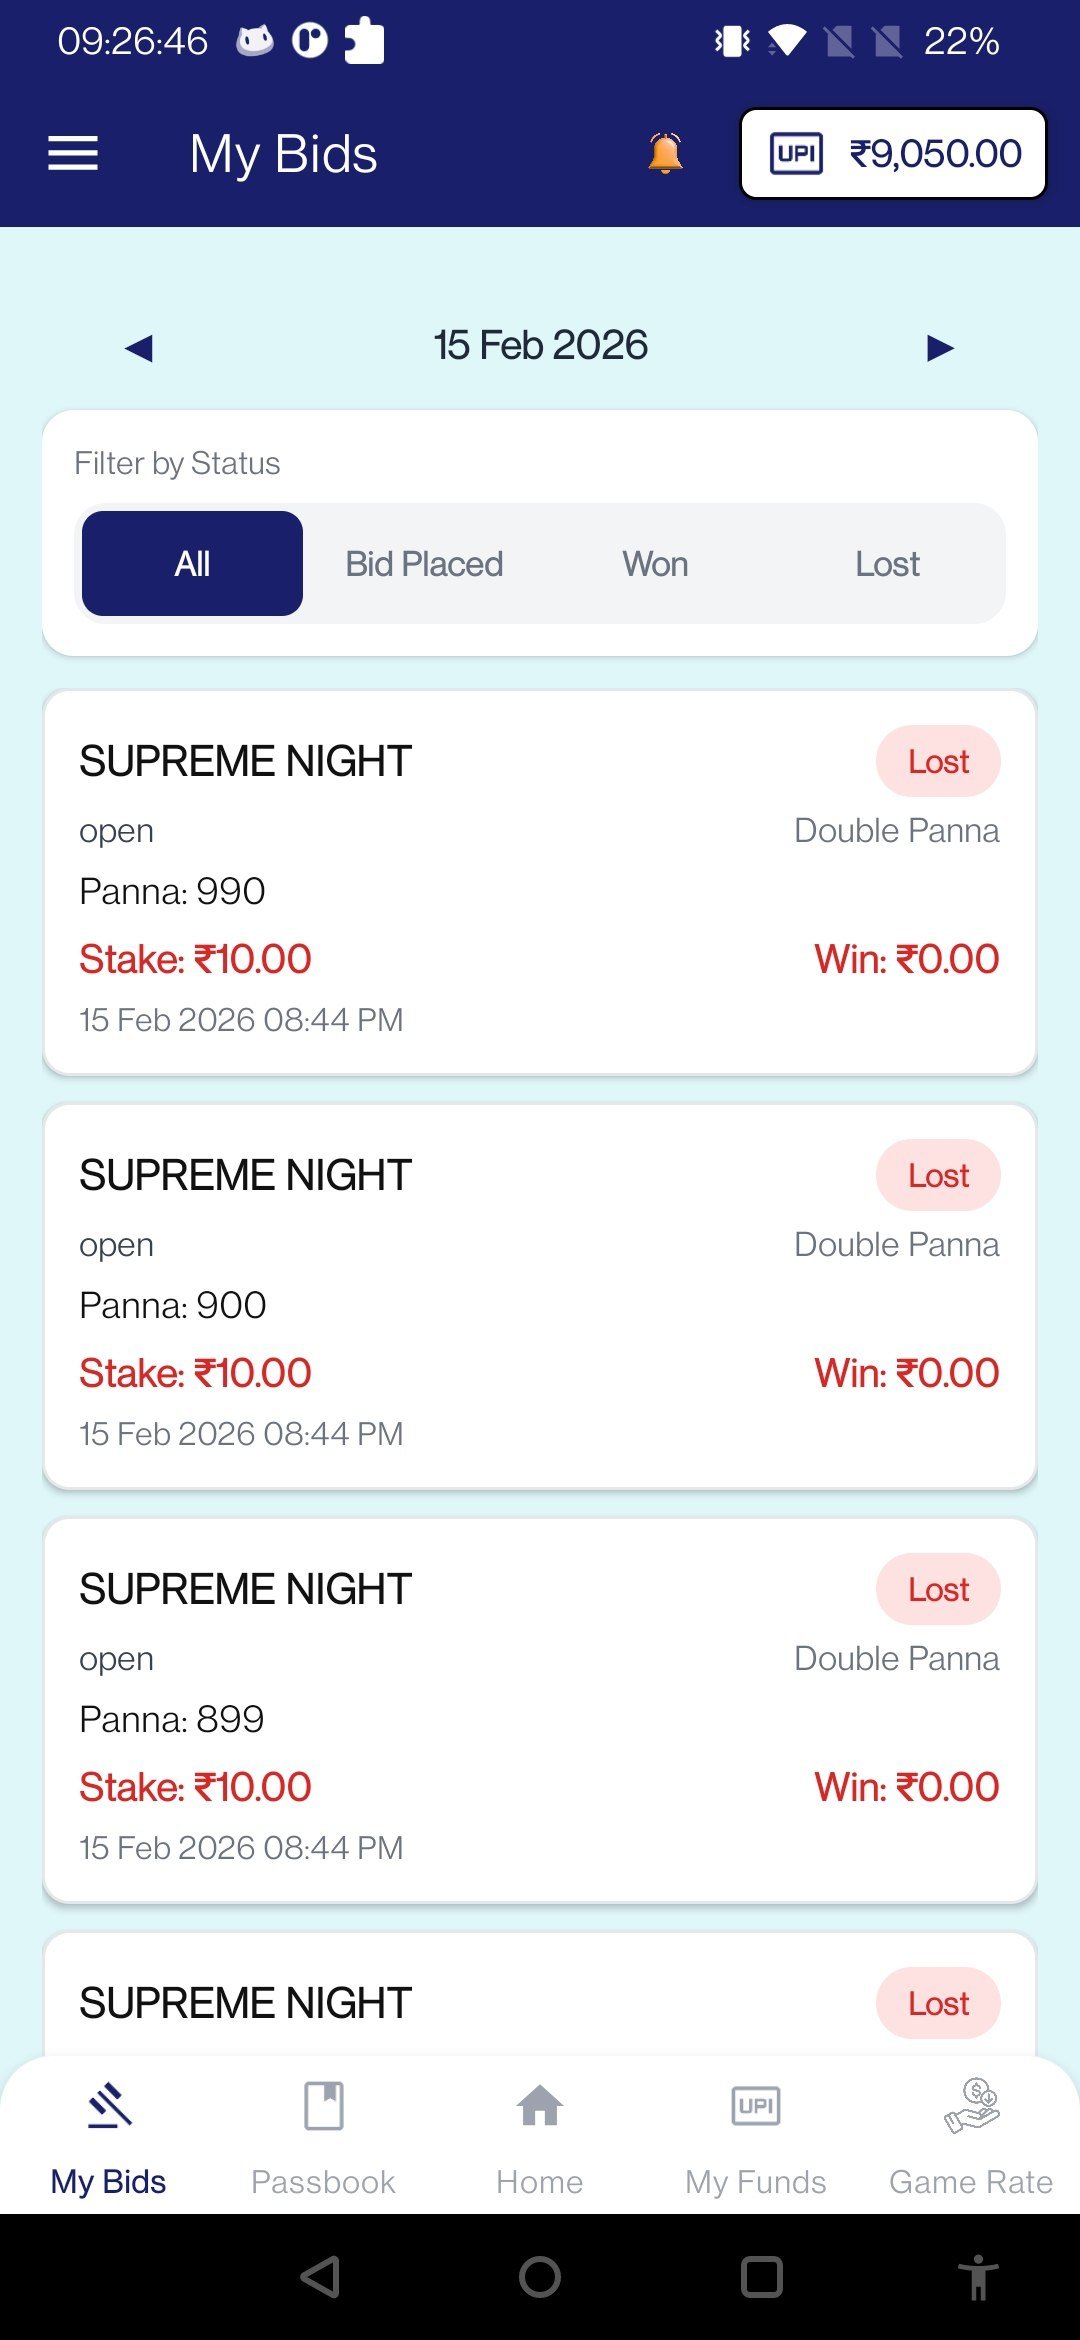
Task: Go to next date with right arrow
Action: pos(940,348)
